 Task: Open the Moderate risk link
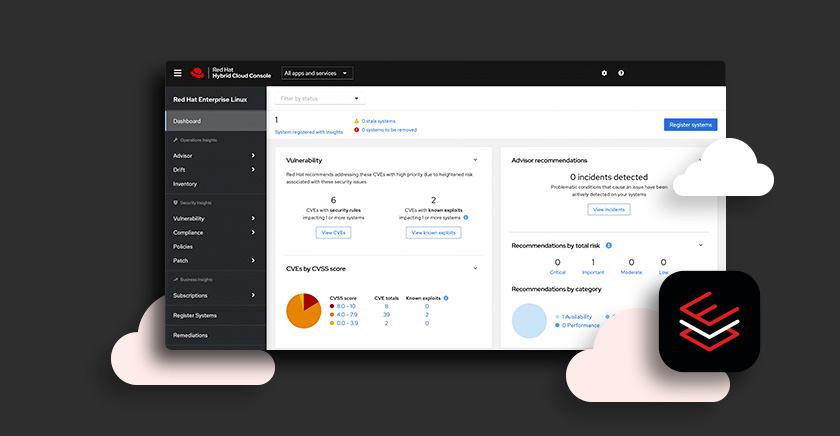[631, 272]
